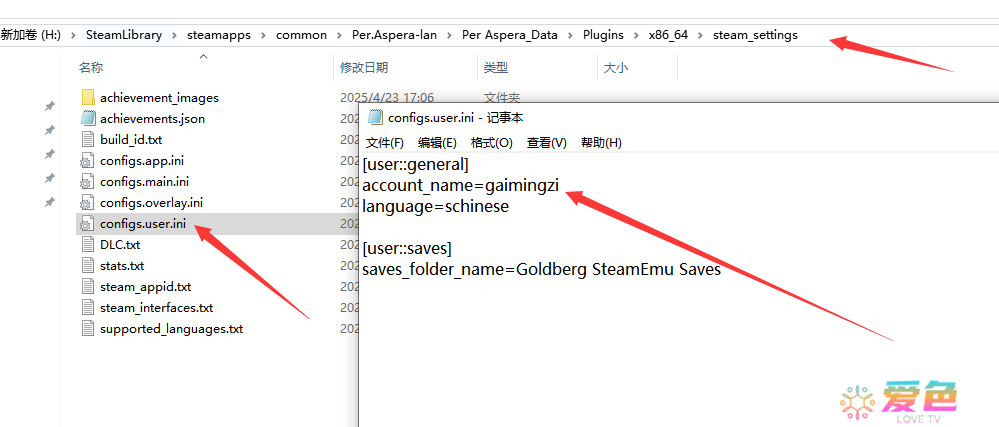Screen dimensions: 999x427
Task: Sort files by the 修改日期 column header
Action: tap(364, 68)
